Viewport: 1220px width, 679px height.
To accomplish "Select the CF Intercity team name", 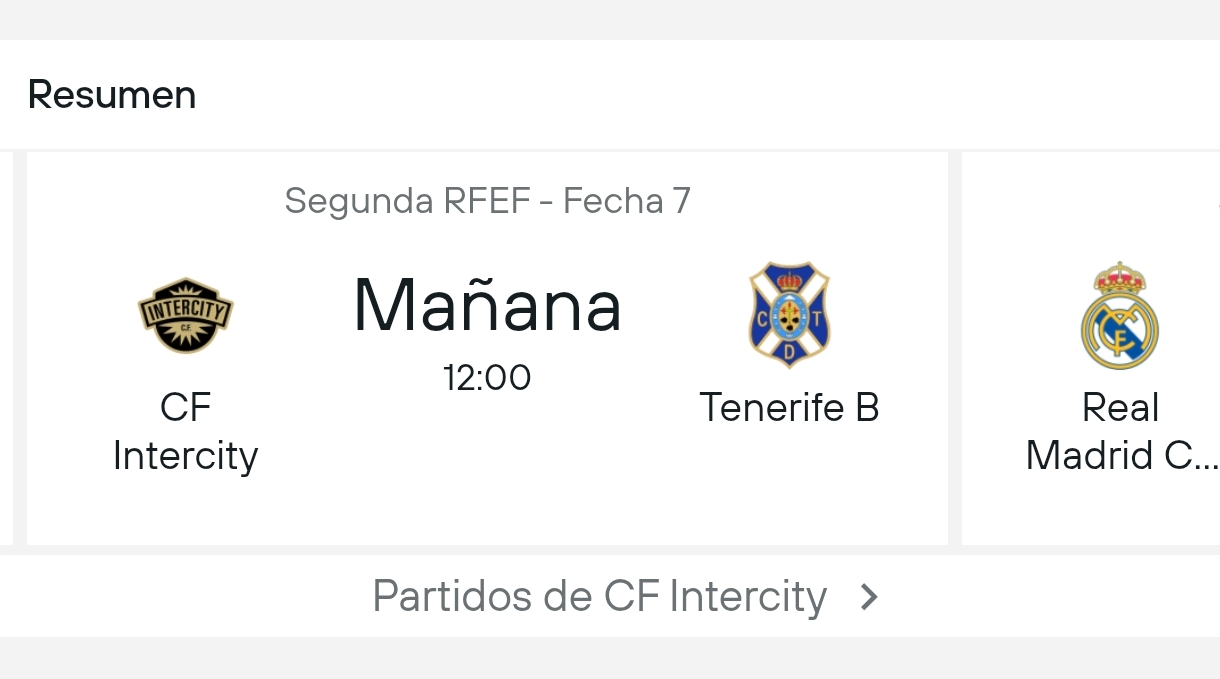I will [x=185, y=431].
